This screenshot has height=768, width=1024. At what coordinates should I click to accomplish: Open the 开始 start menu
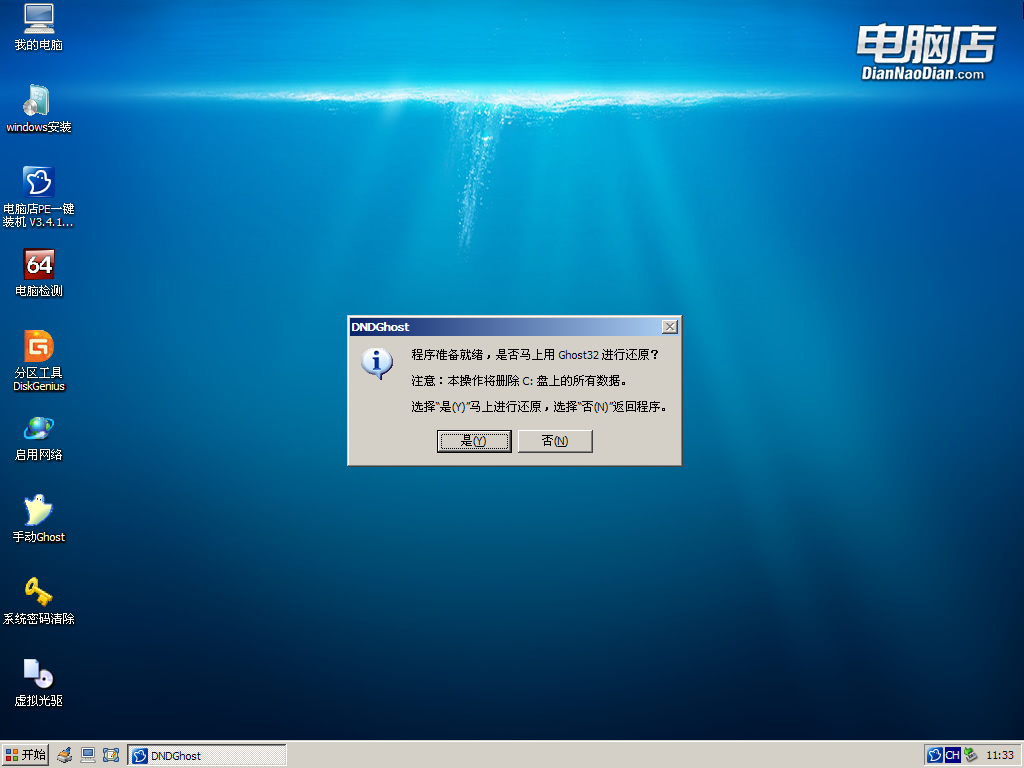tap(25, 755)
